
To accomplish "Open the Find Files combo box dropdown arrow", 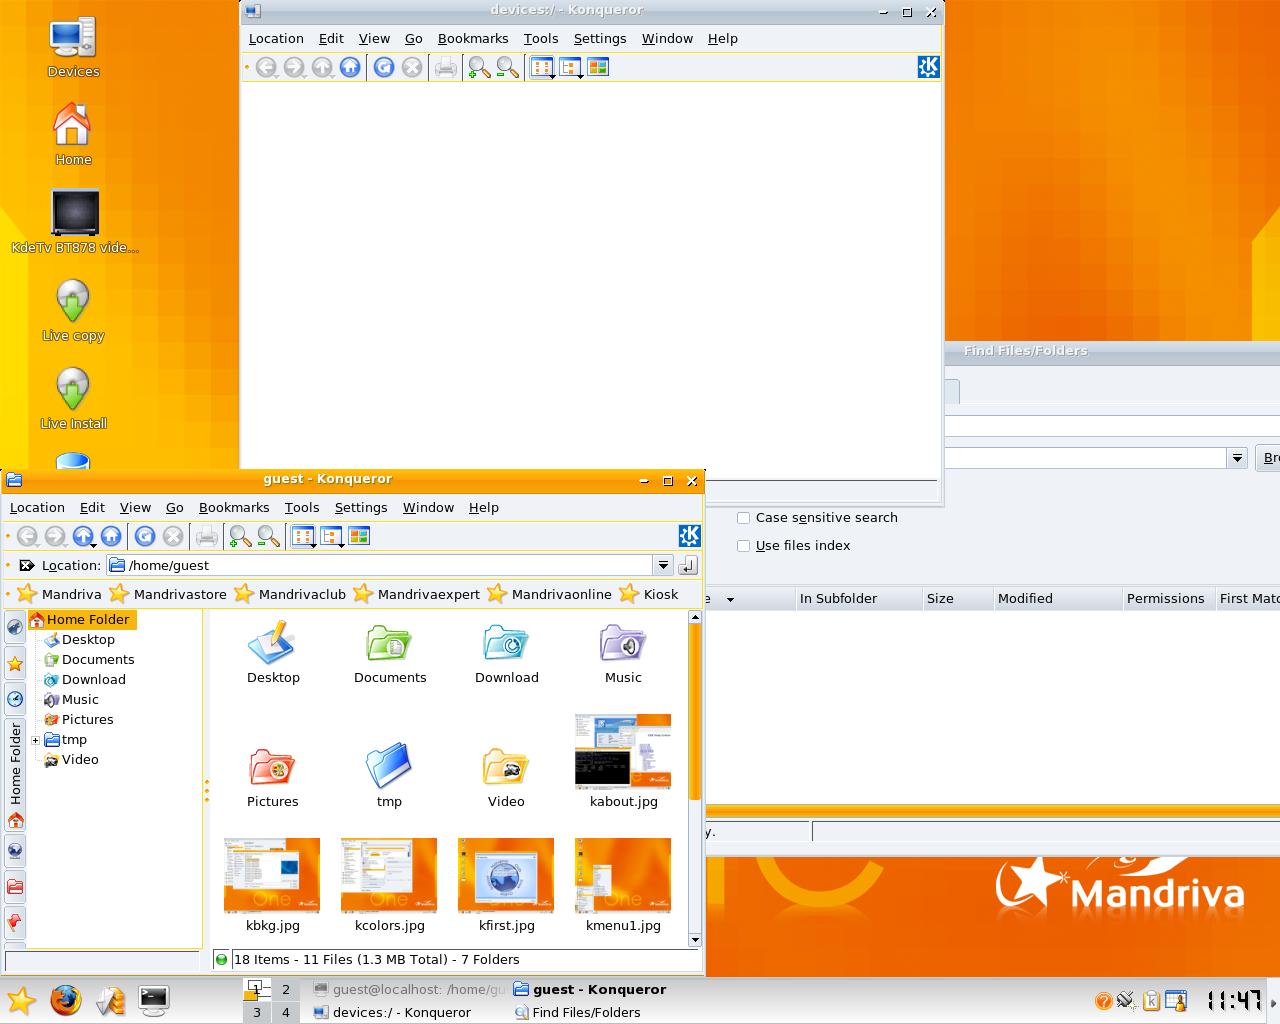I will pos(1237,458).
